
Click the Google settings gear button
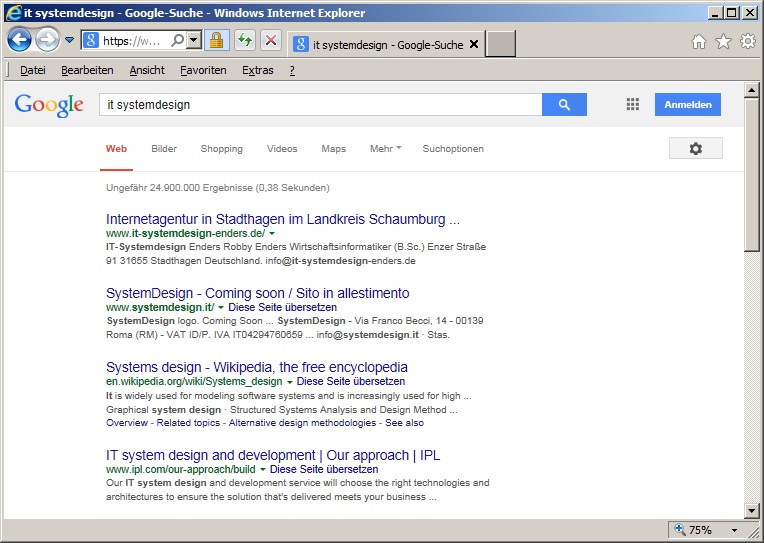[x=696, y=148]
